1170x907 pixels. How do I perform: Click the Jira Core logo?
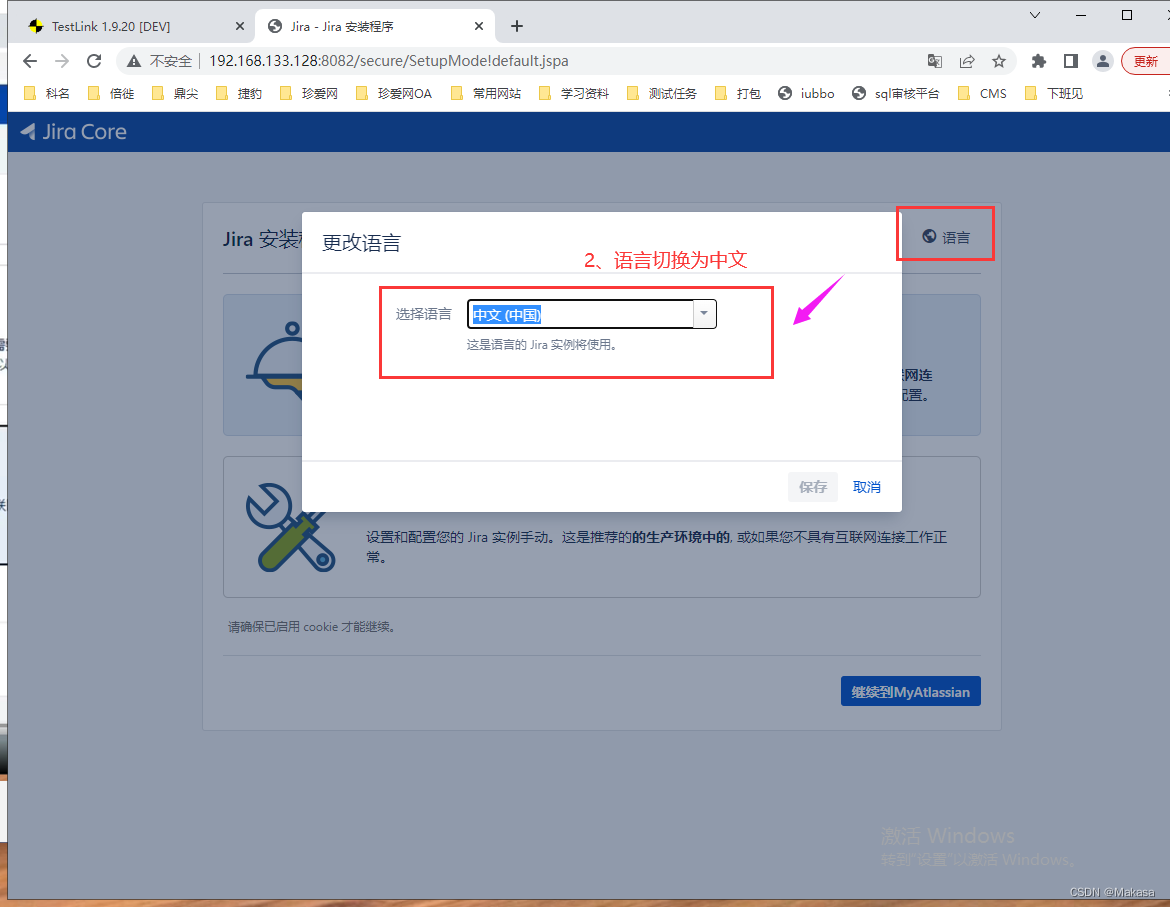tap(74, 132)
